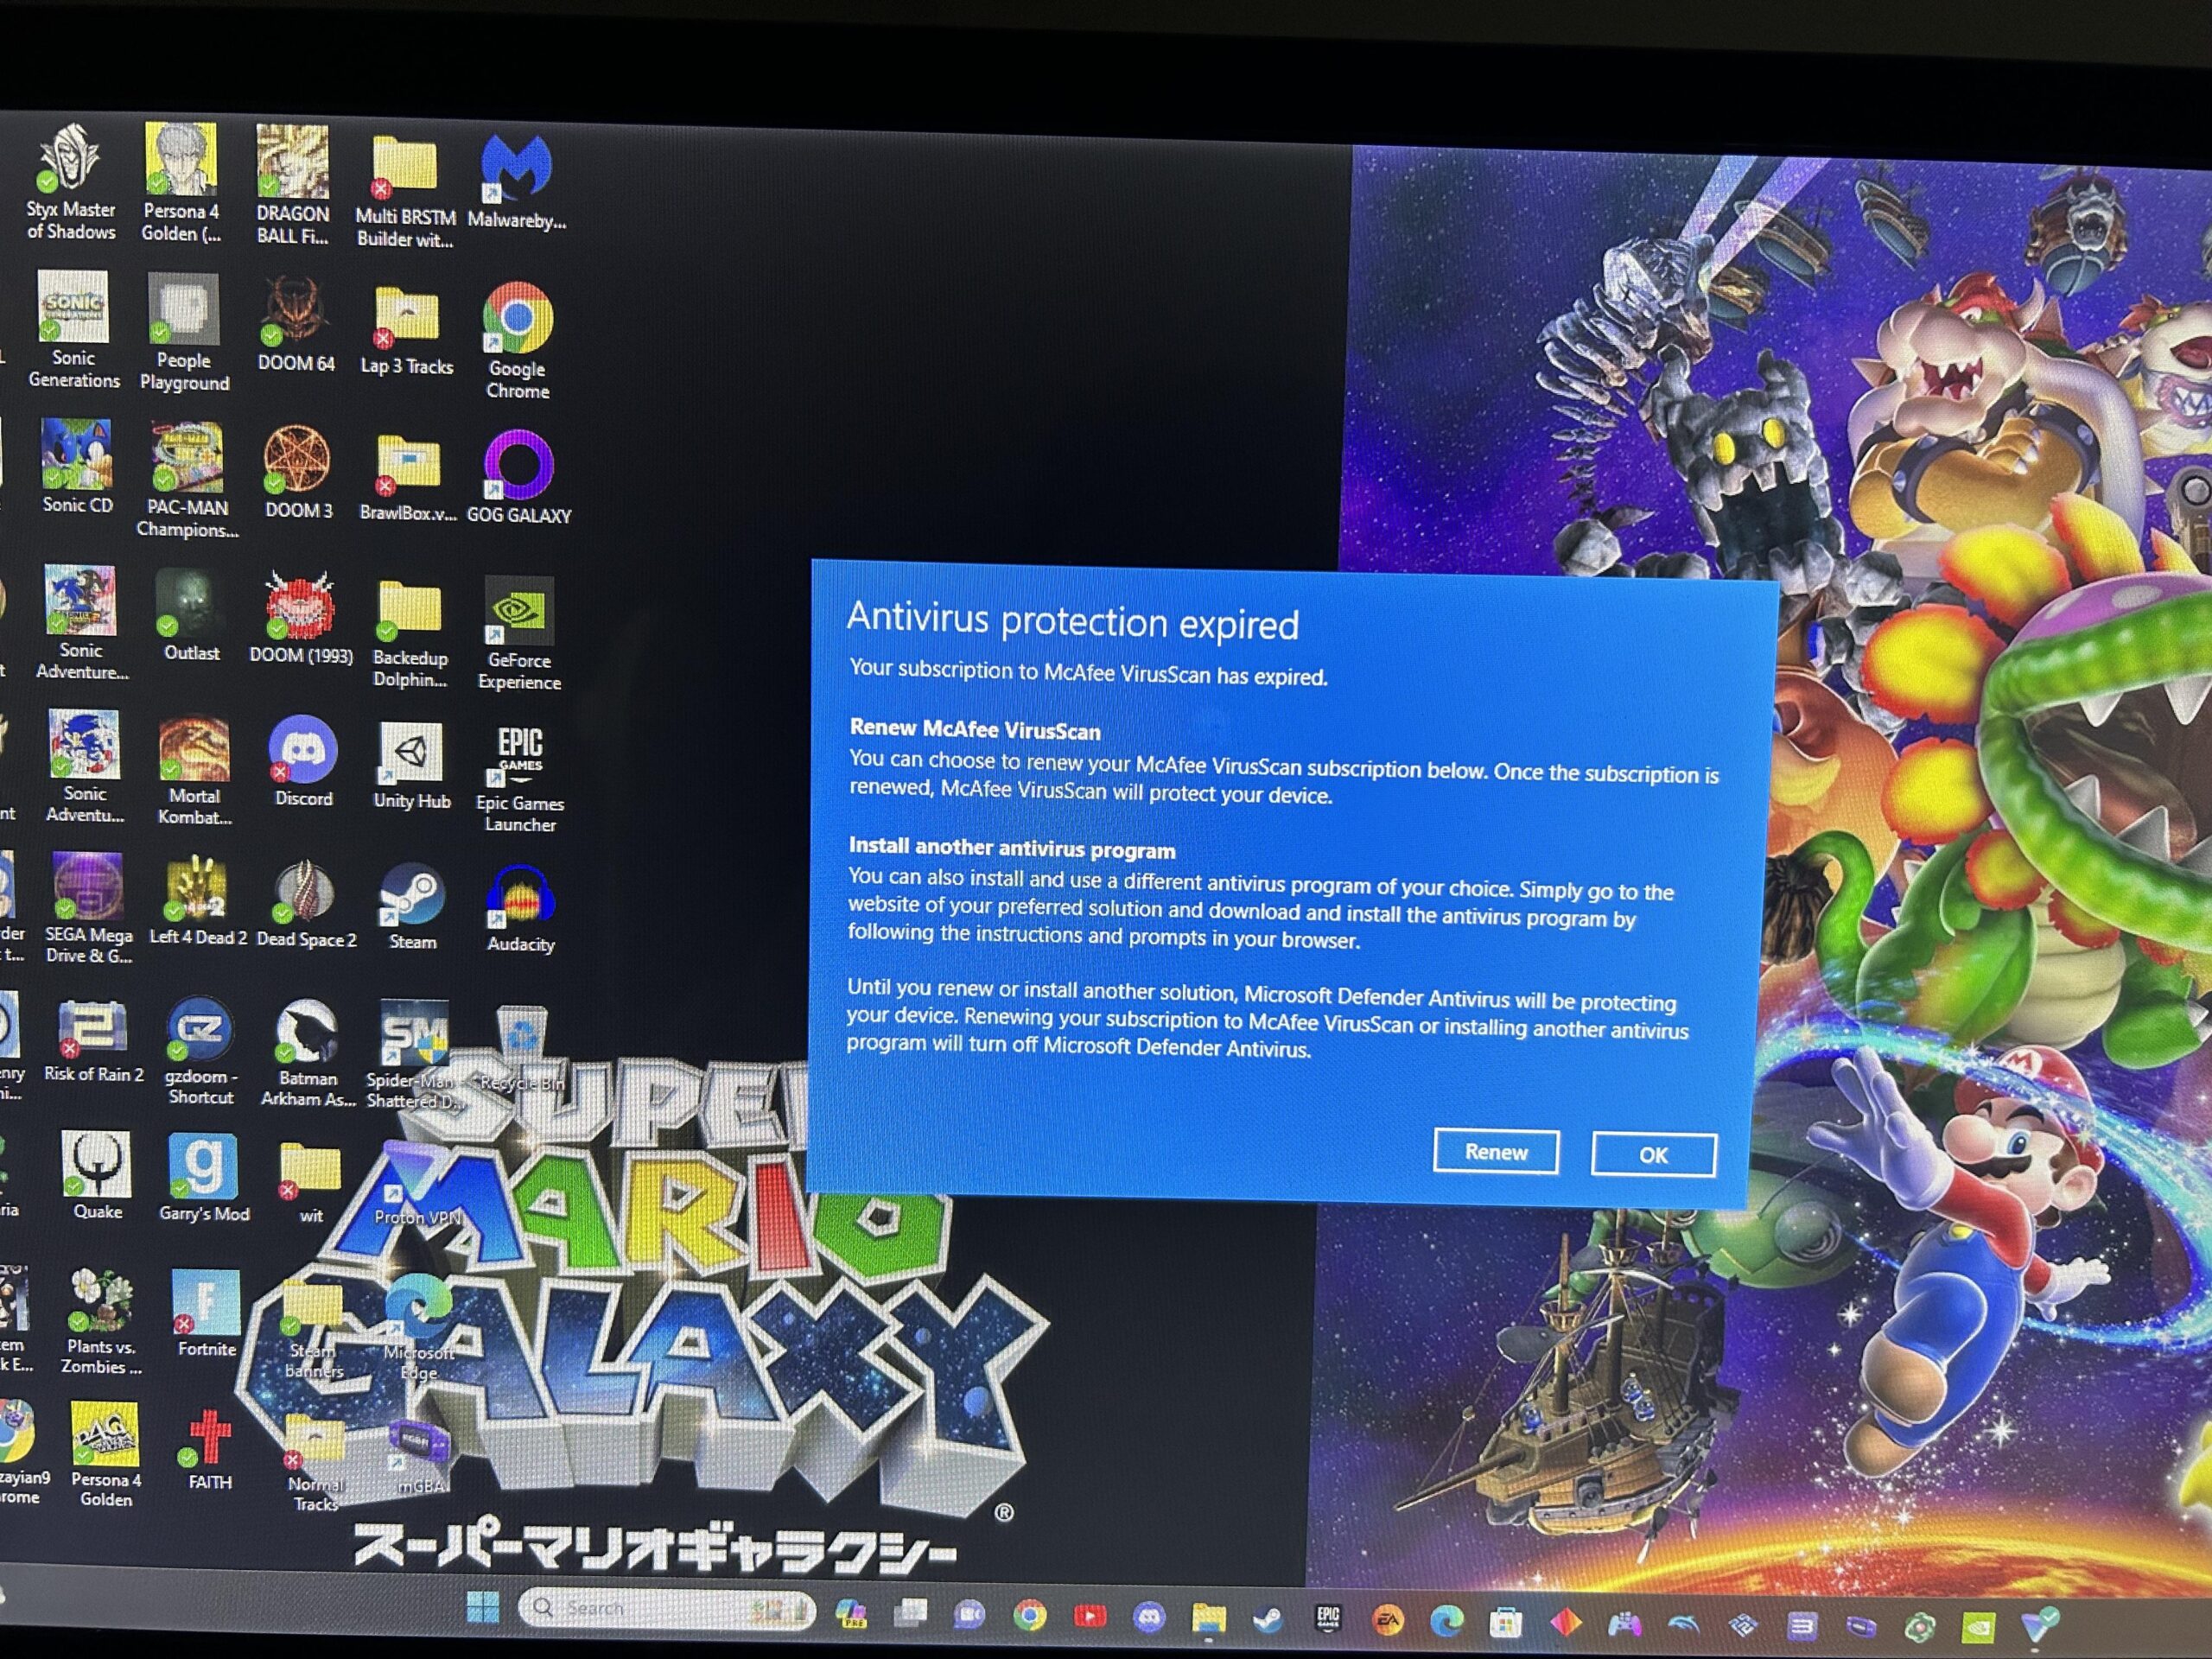Open GOG GALAXY desktop shortcut

tap(518, 478)
